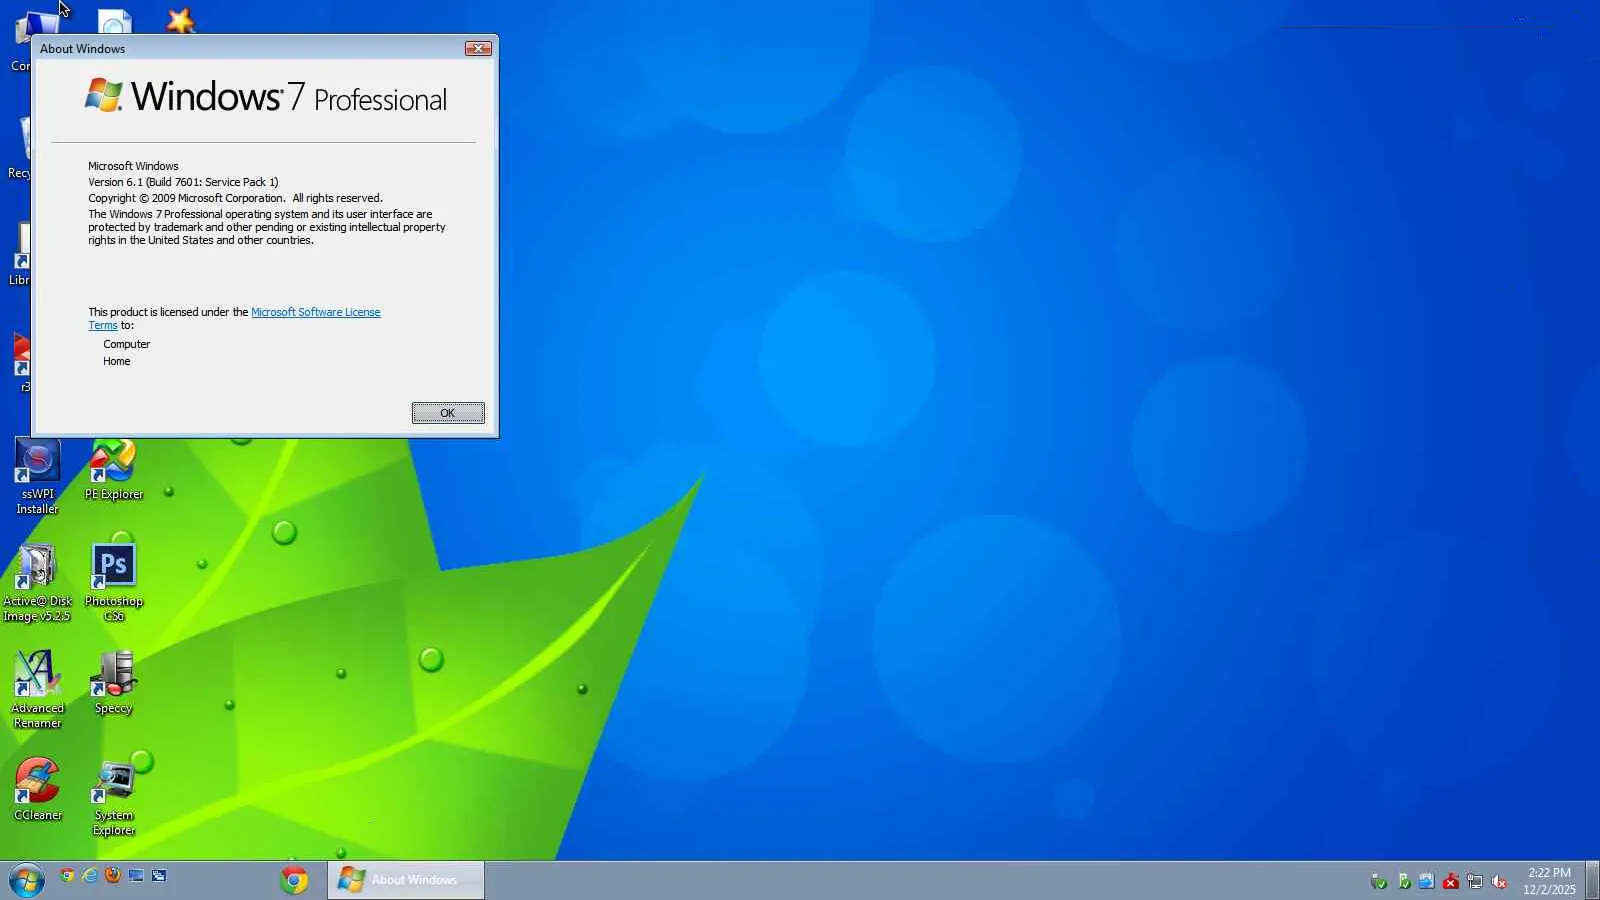Click the Show Desktop strip beside the clock

(1592, 880)
